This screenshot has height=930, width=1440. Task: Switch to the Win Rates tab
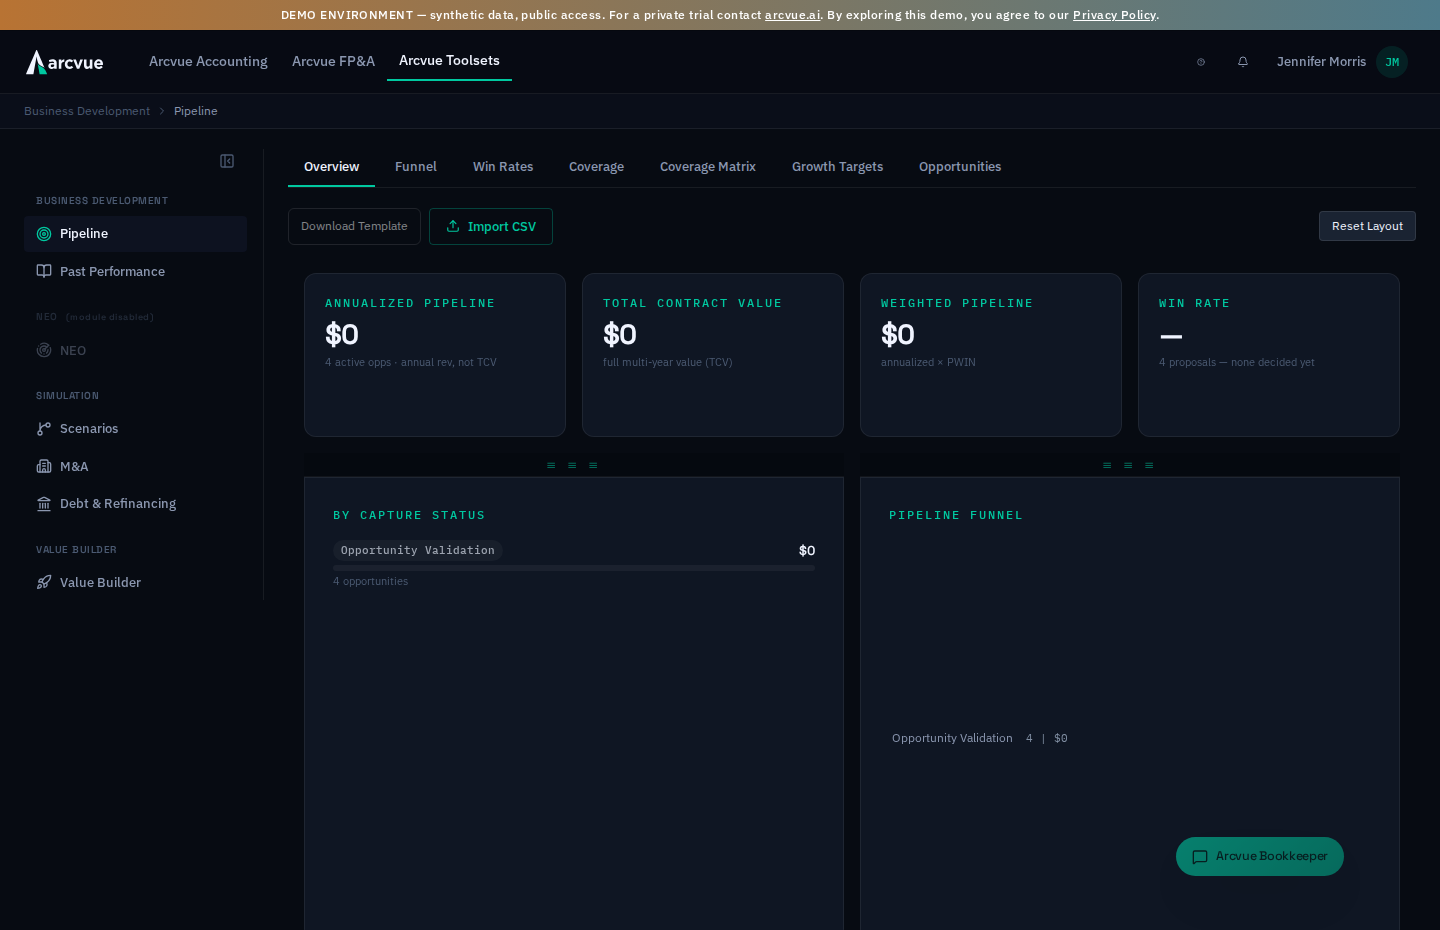coord(503,167)
